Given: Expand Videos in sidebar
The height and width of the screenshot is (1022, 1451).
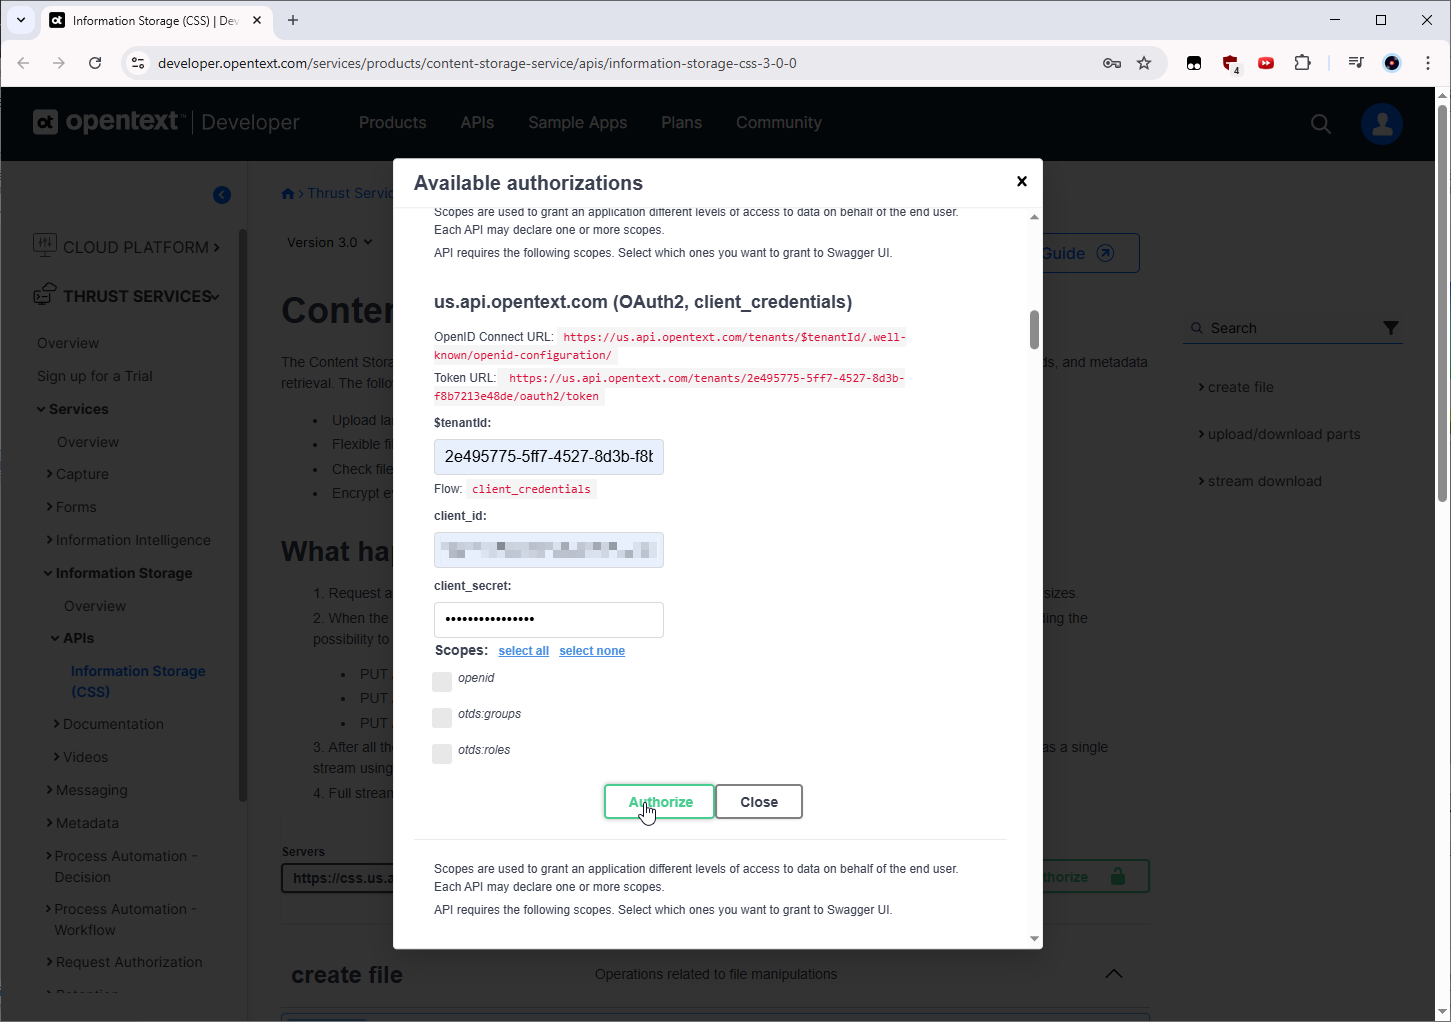Looking at the screenshot, I should click(x=80, y=757).
